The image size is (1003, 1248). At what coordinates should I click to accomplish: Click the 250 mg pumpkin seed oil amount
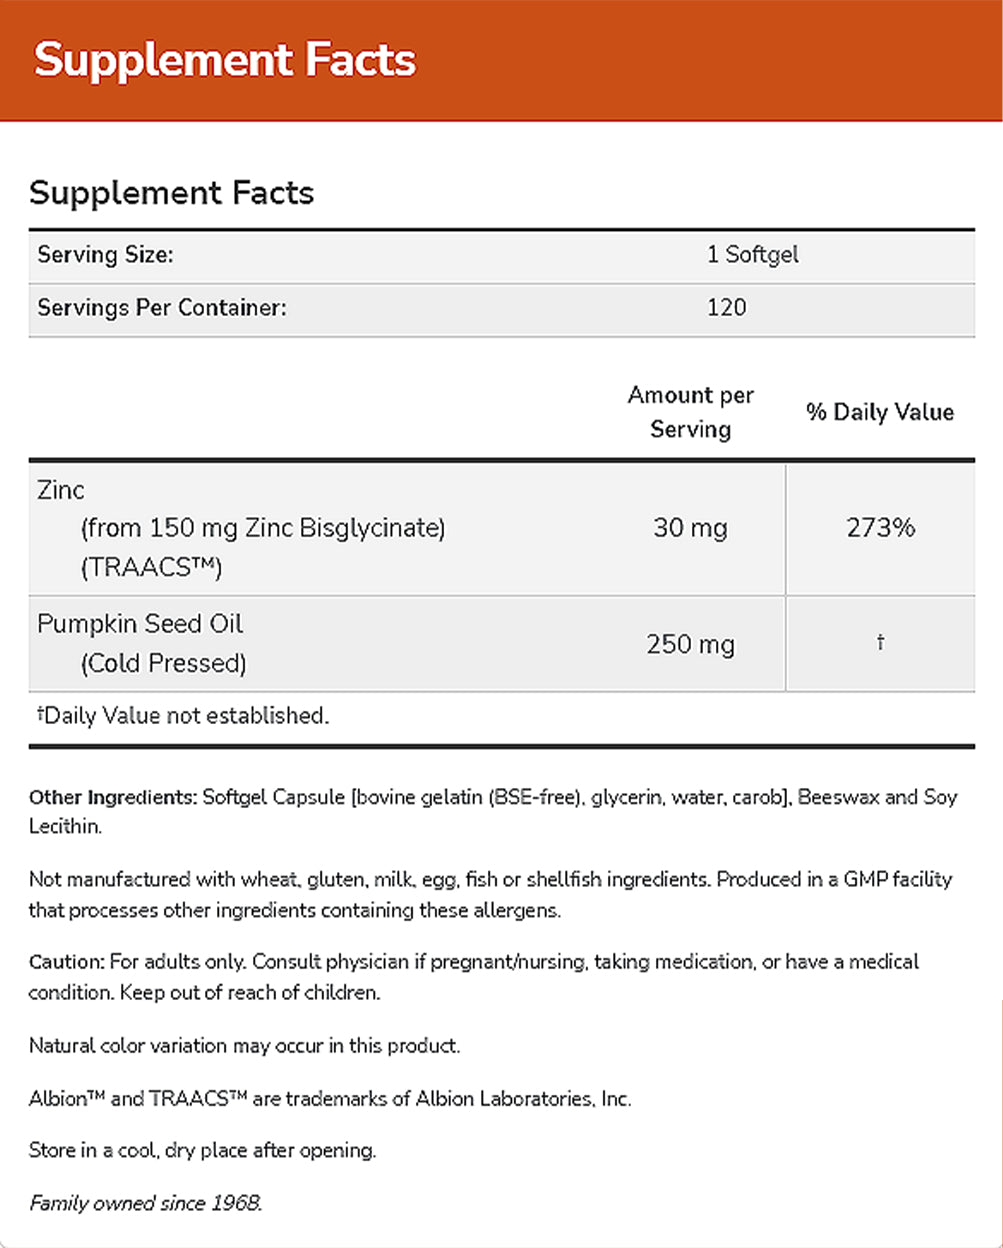690,644
